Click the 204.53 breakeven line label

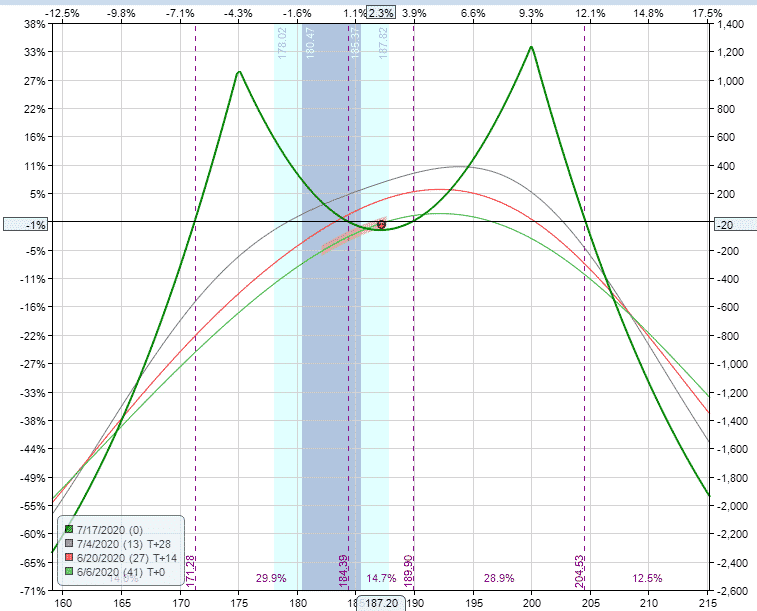click(x=579, y=570)
